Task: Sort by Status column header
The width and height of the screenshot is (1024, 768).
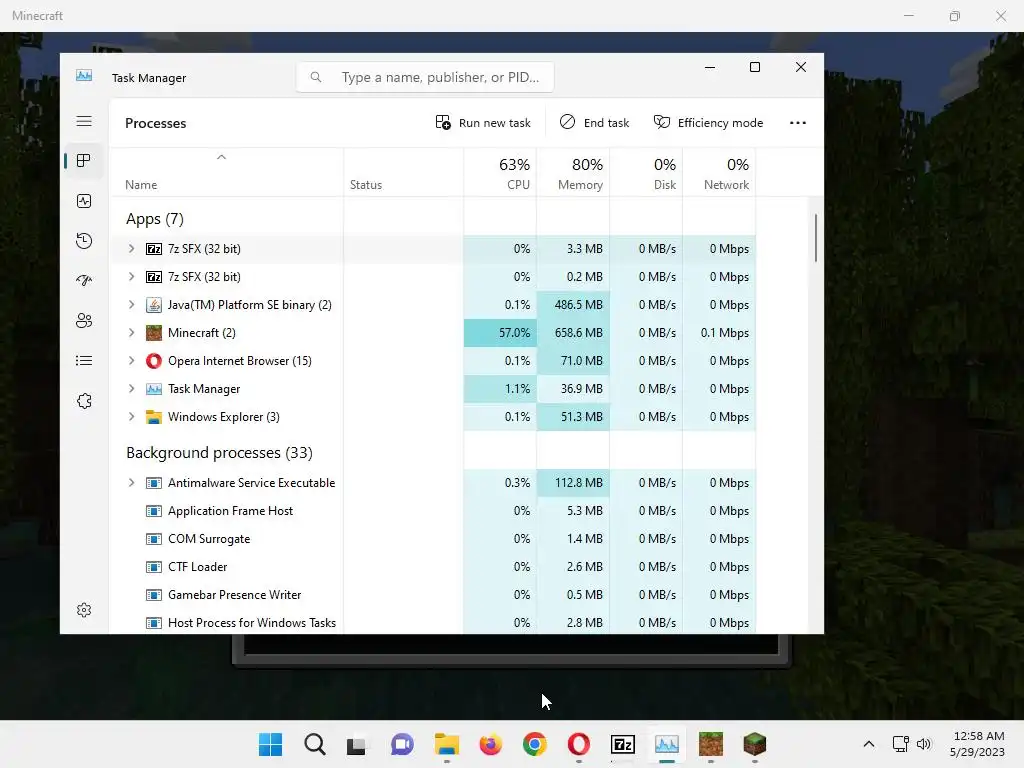Action: pos(404,172)
